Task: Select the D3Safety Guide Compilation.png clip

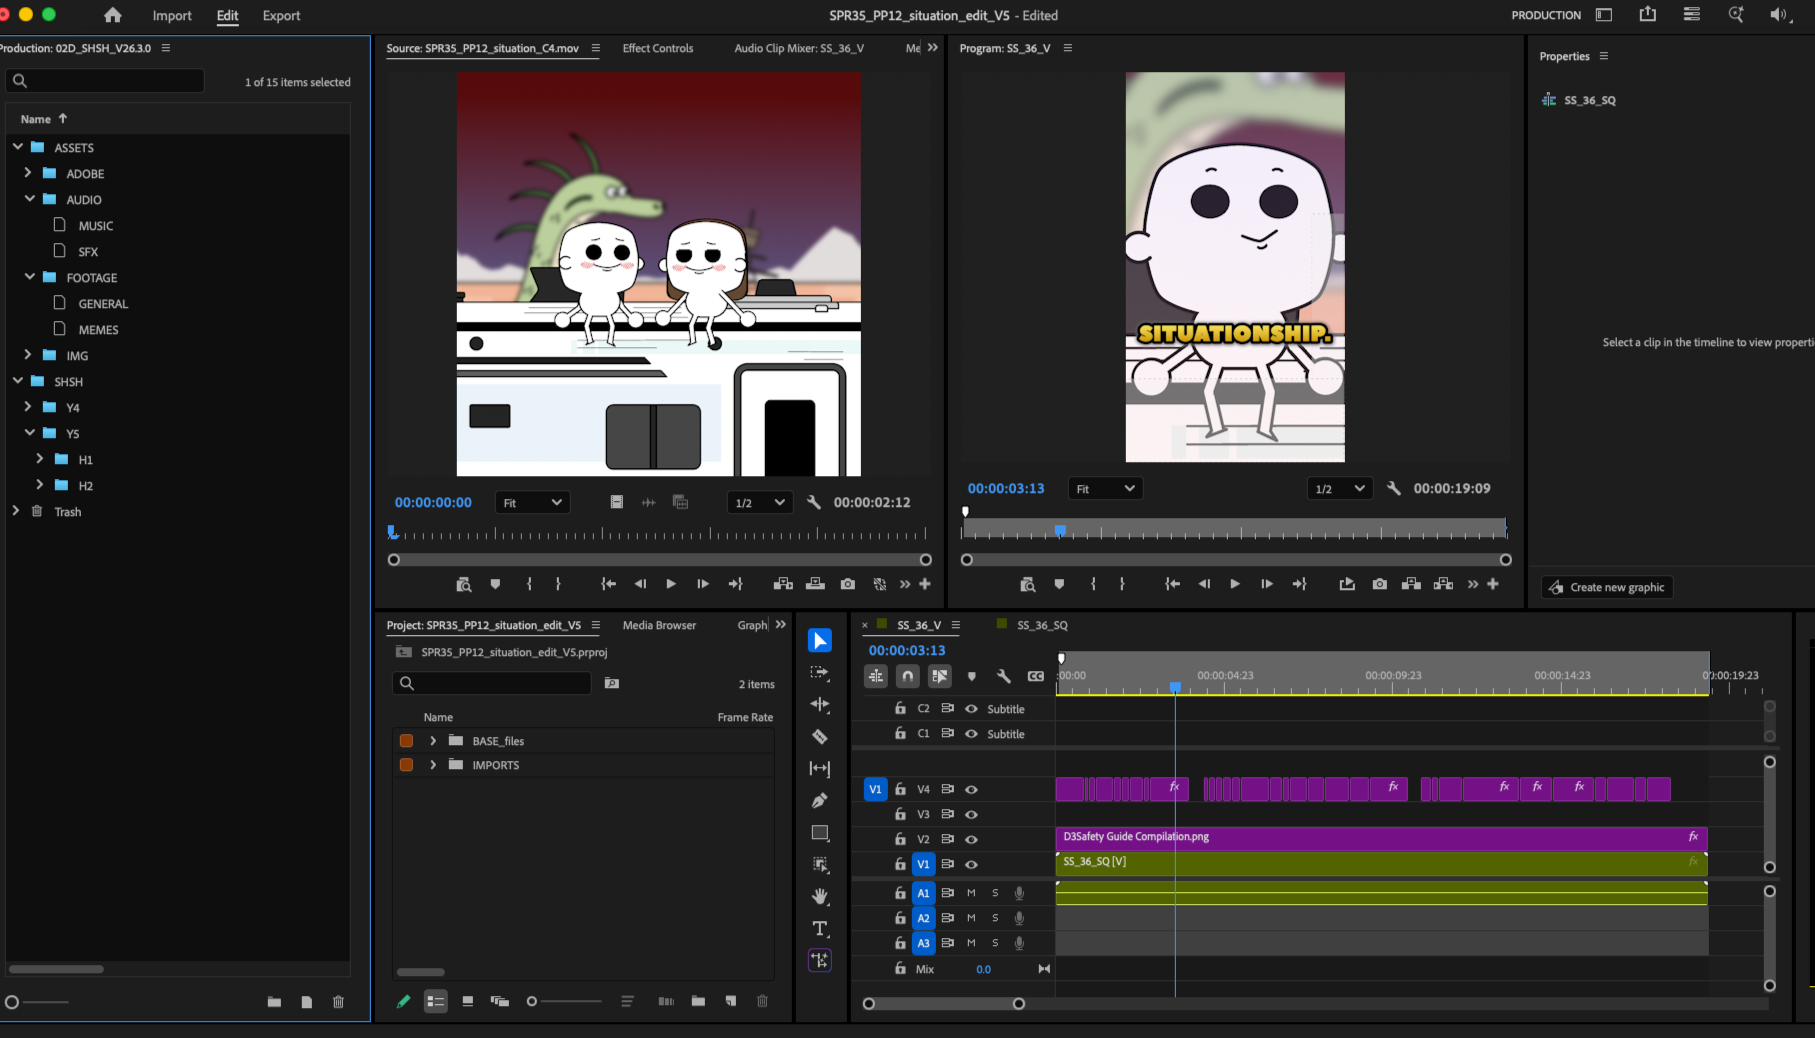Action: 1381,837
